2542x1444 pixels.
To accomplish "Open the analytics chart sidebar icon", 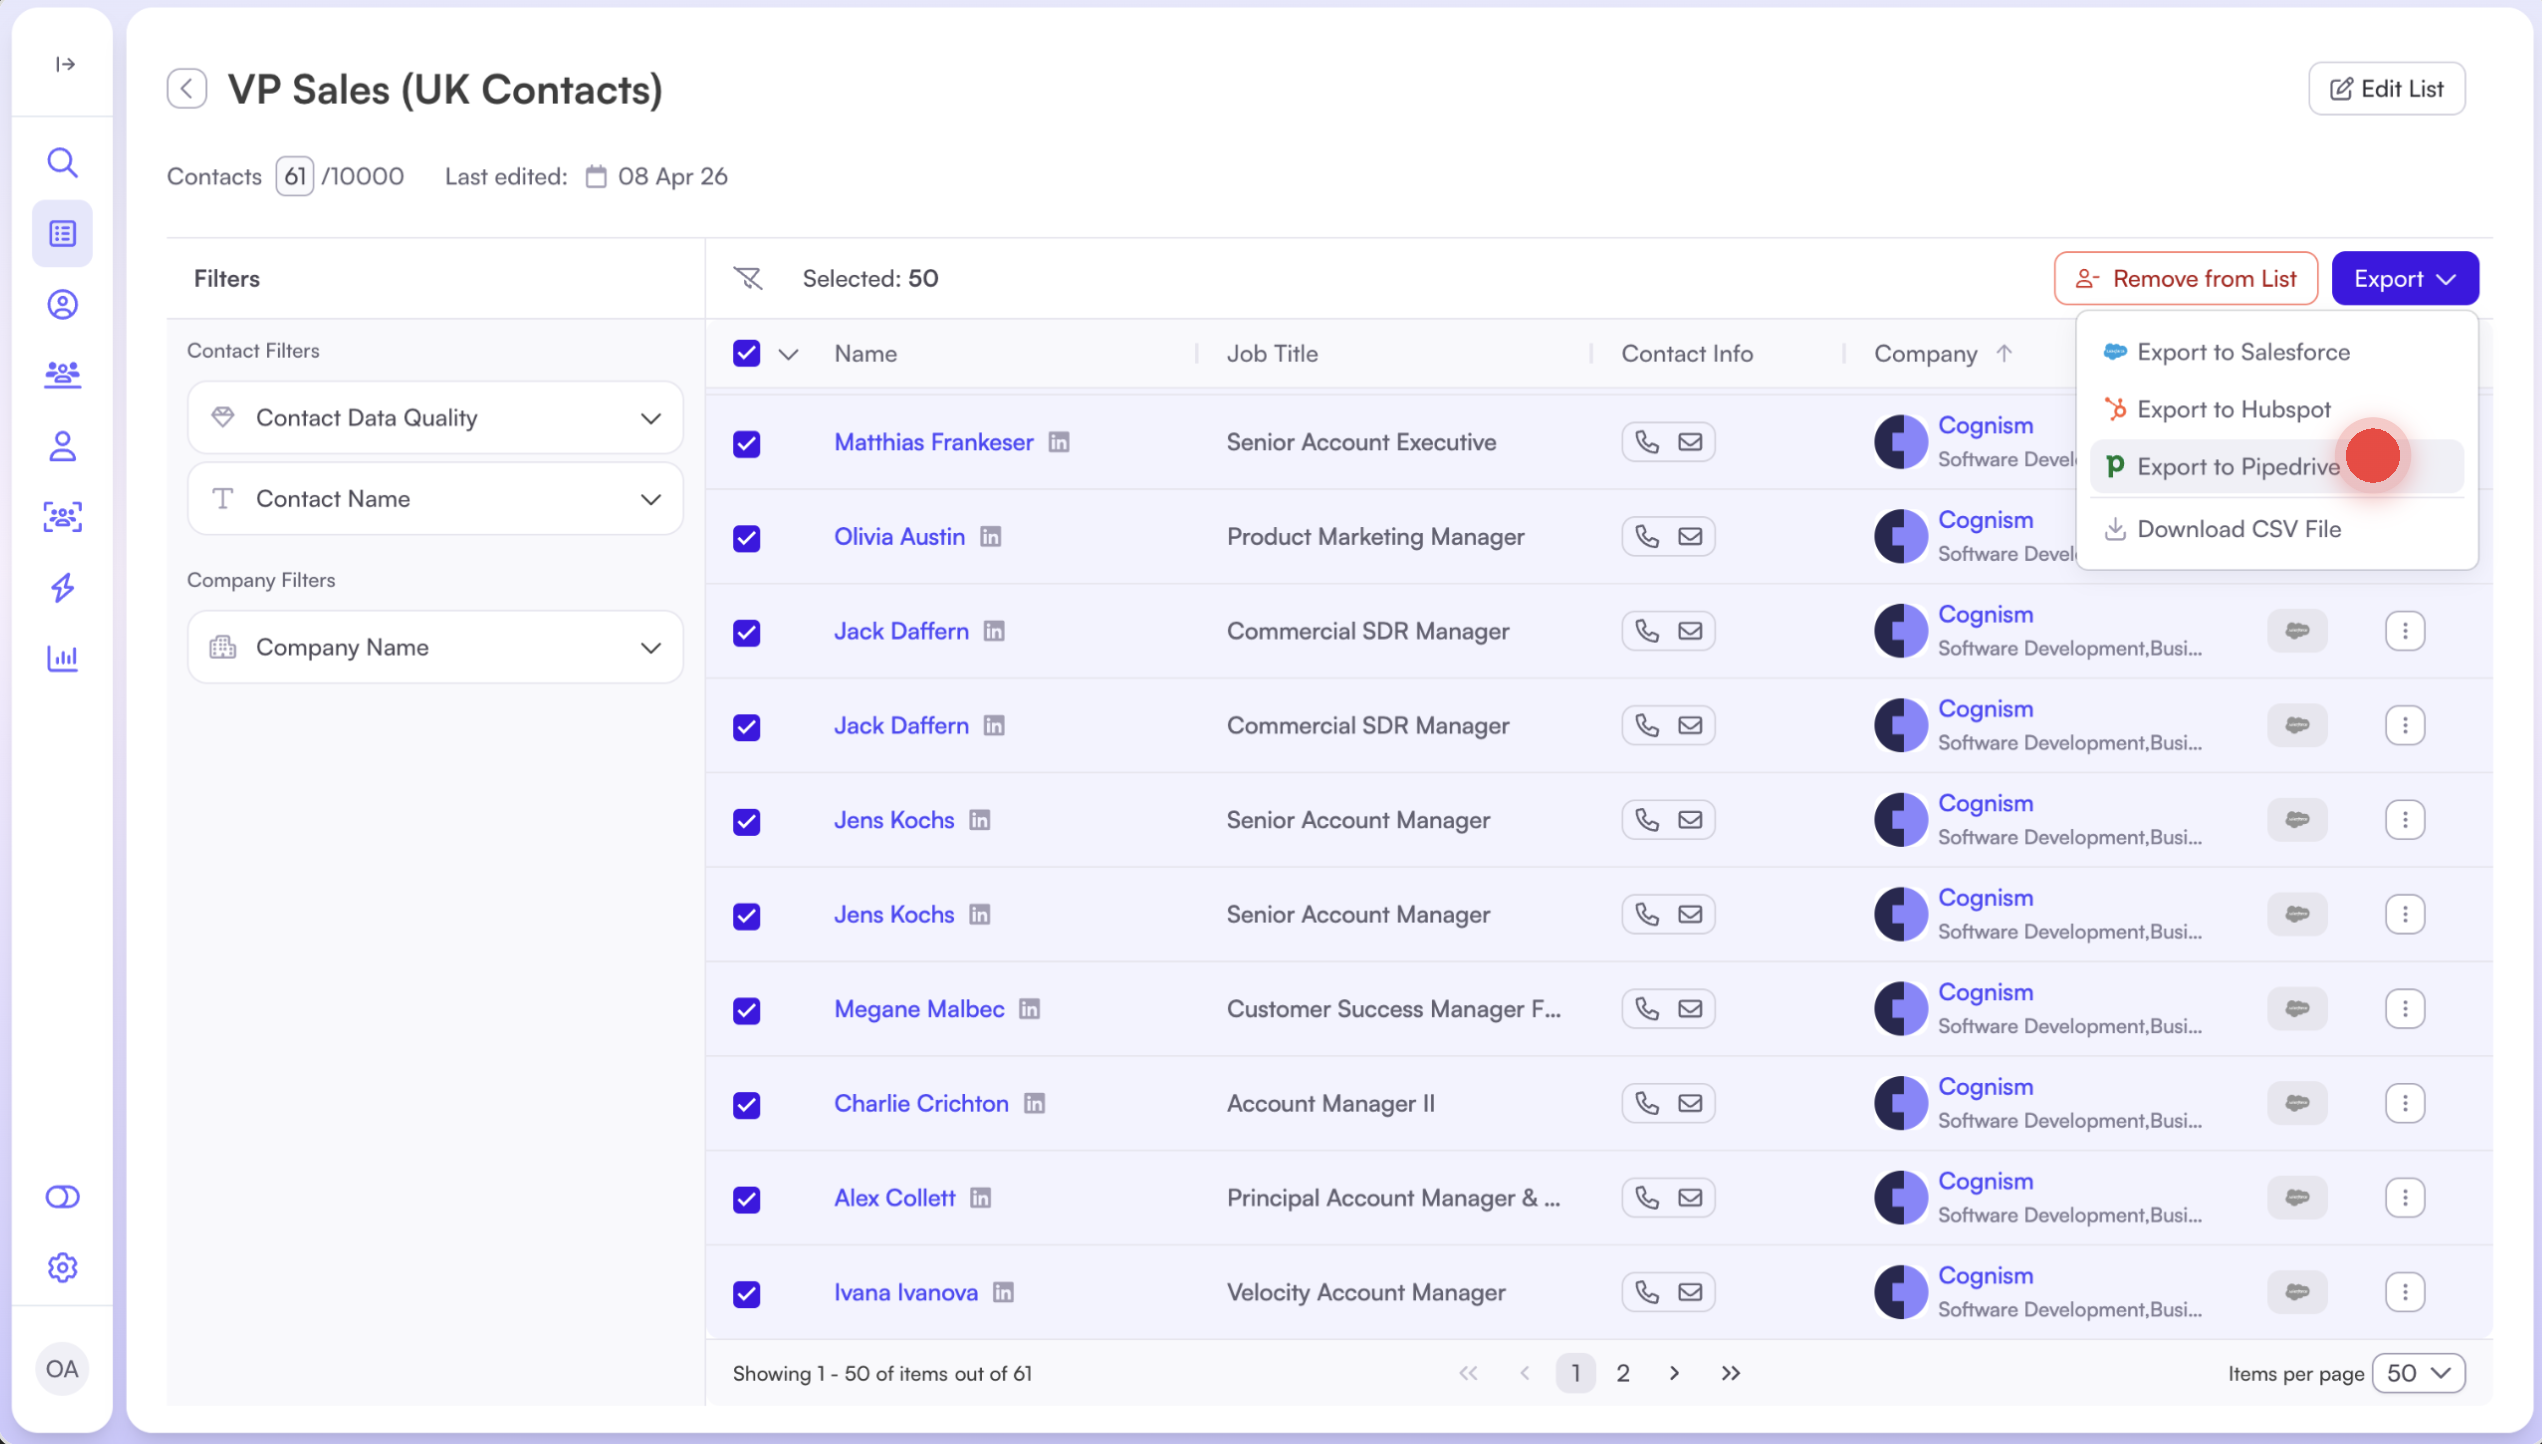I will (62, 657).
